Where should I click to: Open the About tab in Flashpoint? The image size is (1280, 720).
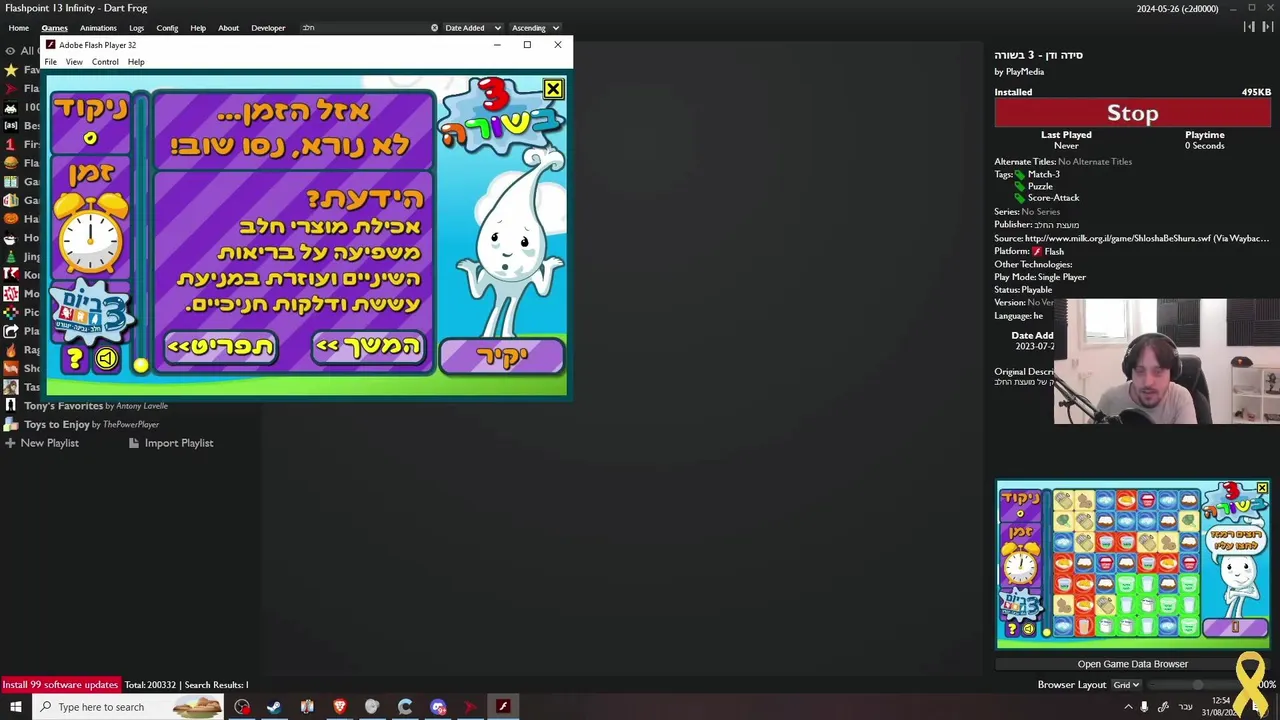pyautogui.click(x=228, y=28)
